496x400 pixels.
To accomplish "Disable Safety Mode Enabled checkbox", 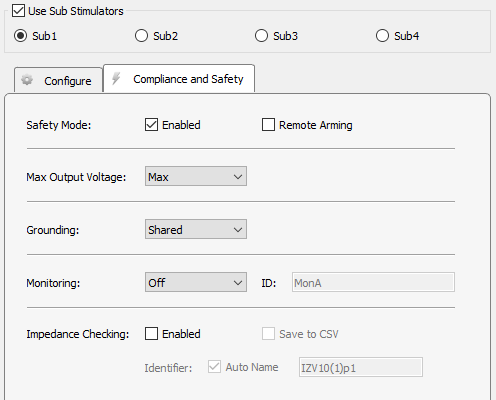I will (151, 125).
